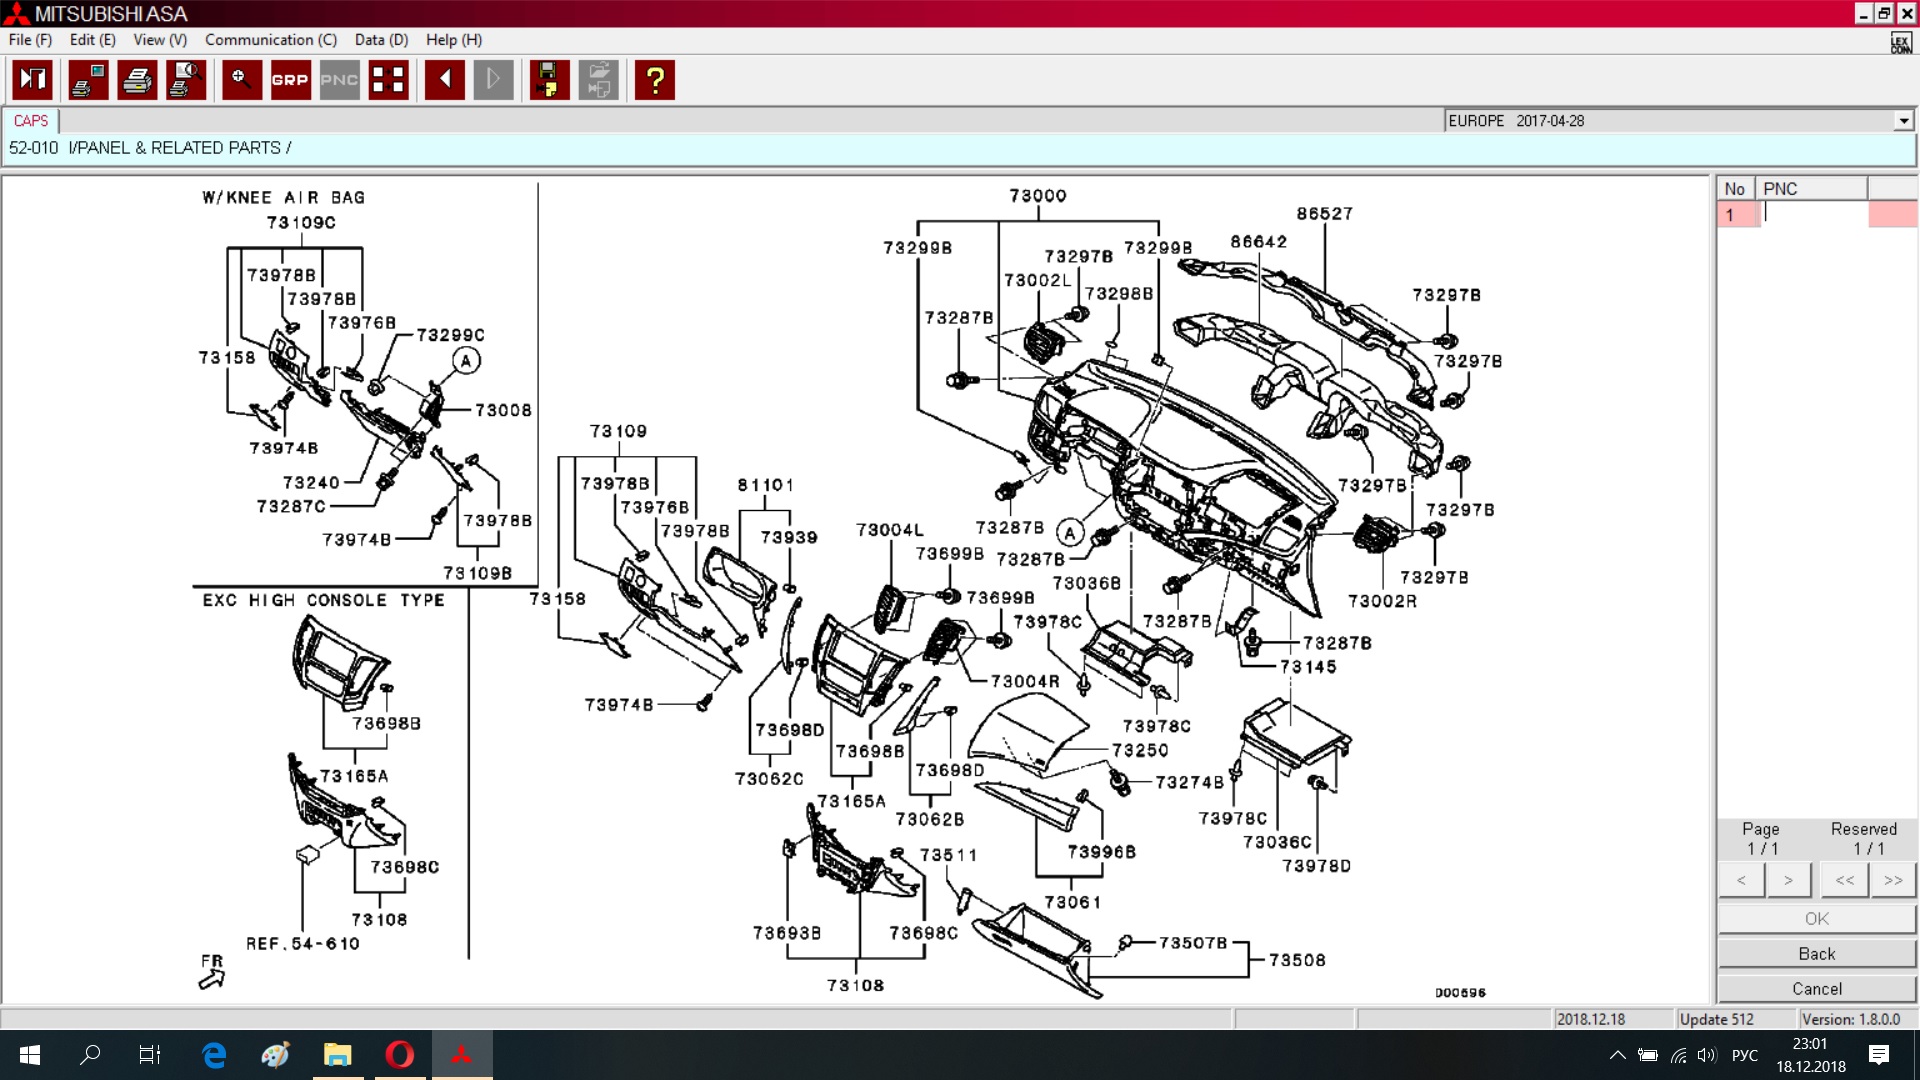Click the yellow question mark help icon
Viewport: 1920px width, 1080px height.
(655, 80)
